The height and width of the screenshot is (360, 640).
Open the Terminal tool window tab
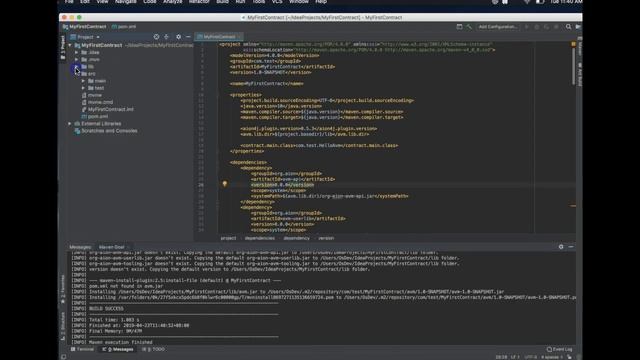[82, 349]
